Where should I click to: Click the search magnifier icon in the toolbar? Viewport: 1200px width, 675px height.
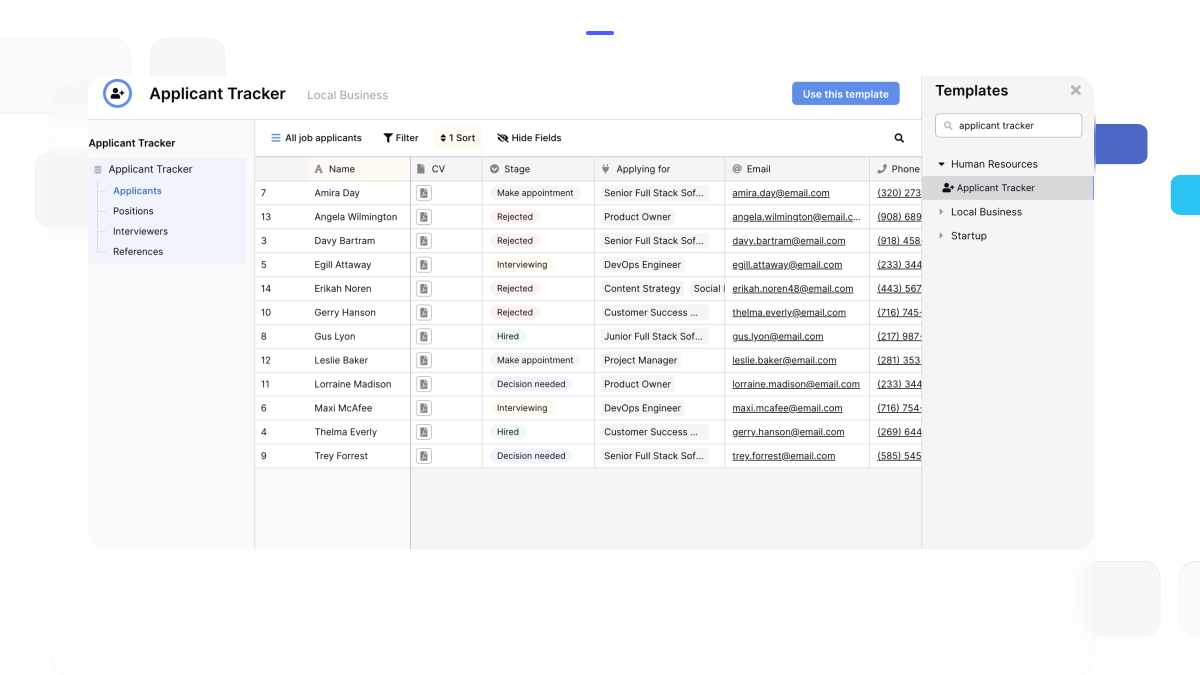click(x=899, y=138)
